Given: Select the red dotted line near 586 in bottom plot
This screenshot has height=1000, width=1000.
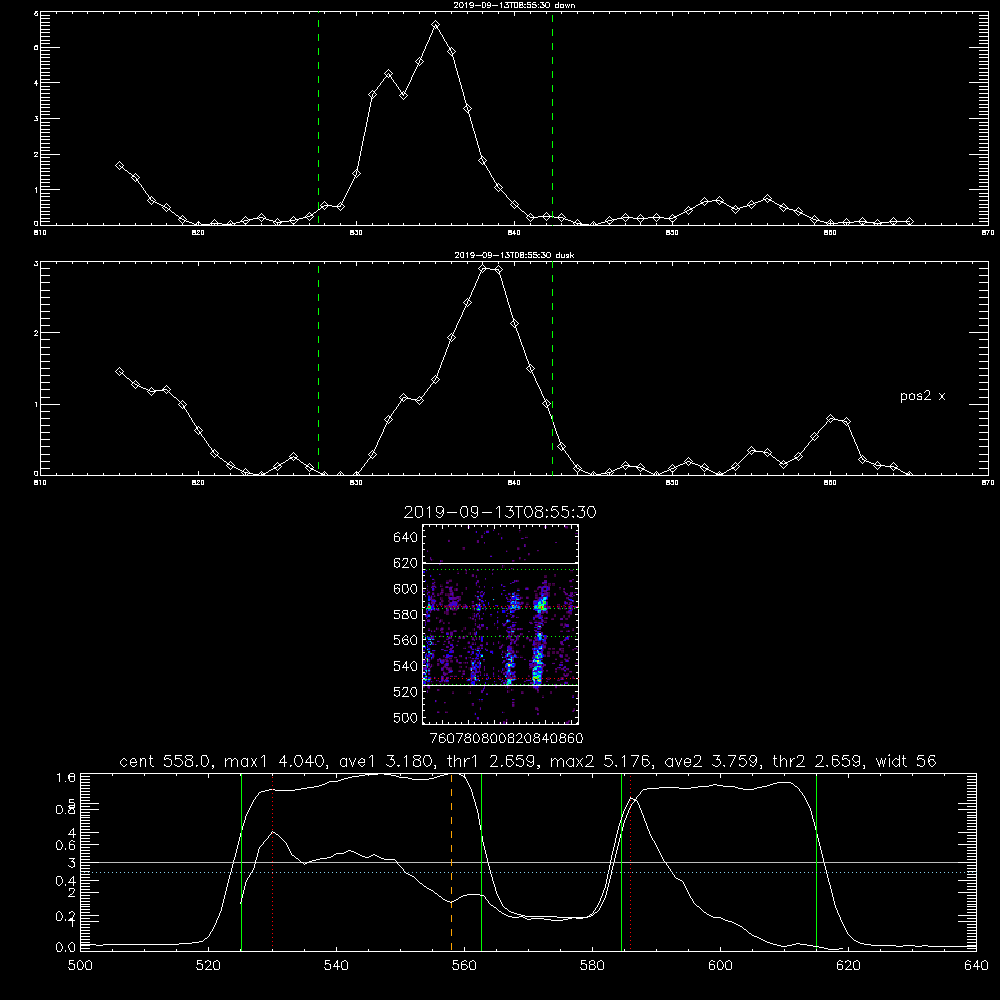Looking at the screenshot, I should (x=631, y=862).
